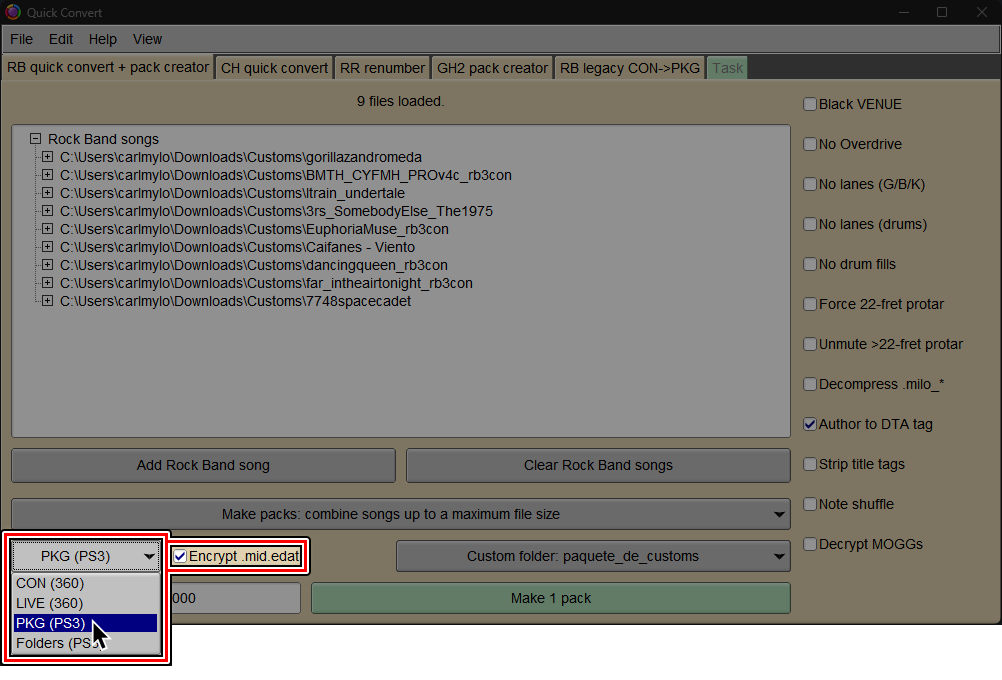Choose LIVE (360) from format list

[x=86, y=603]
